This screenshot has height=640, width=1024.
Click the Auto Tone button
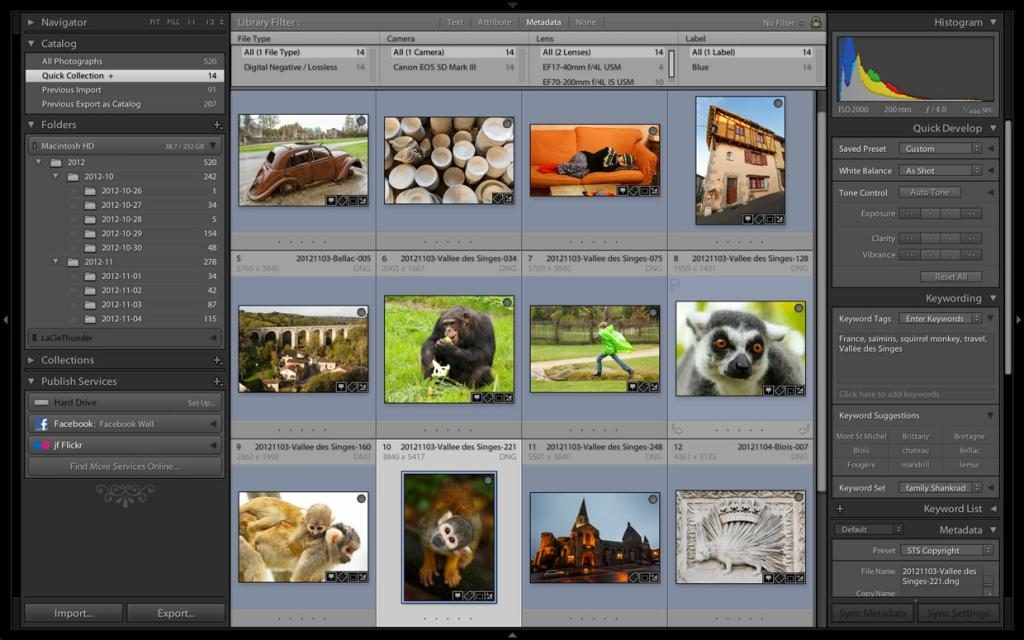tap(929, 192)
